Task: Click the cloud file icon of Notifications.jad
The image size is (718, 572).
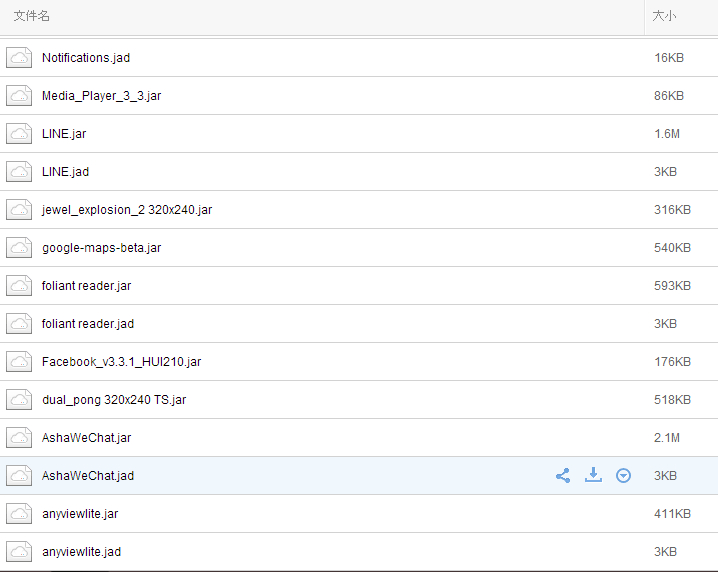Action: click(19, 58)
